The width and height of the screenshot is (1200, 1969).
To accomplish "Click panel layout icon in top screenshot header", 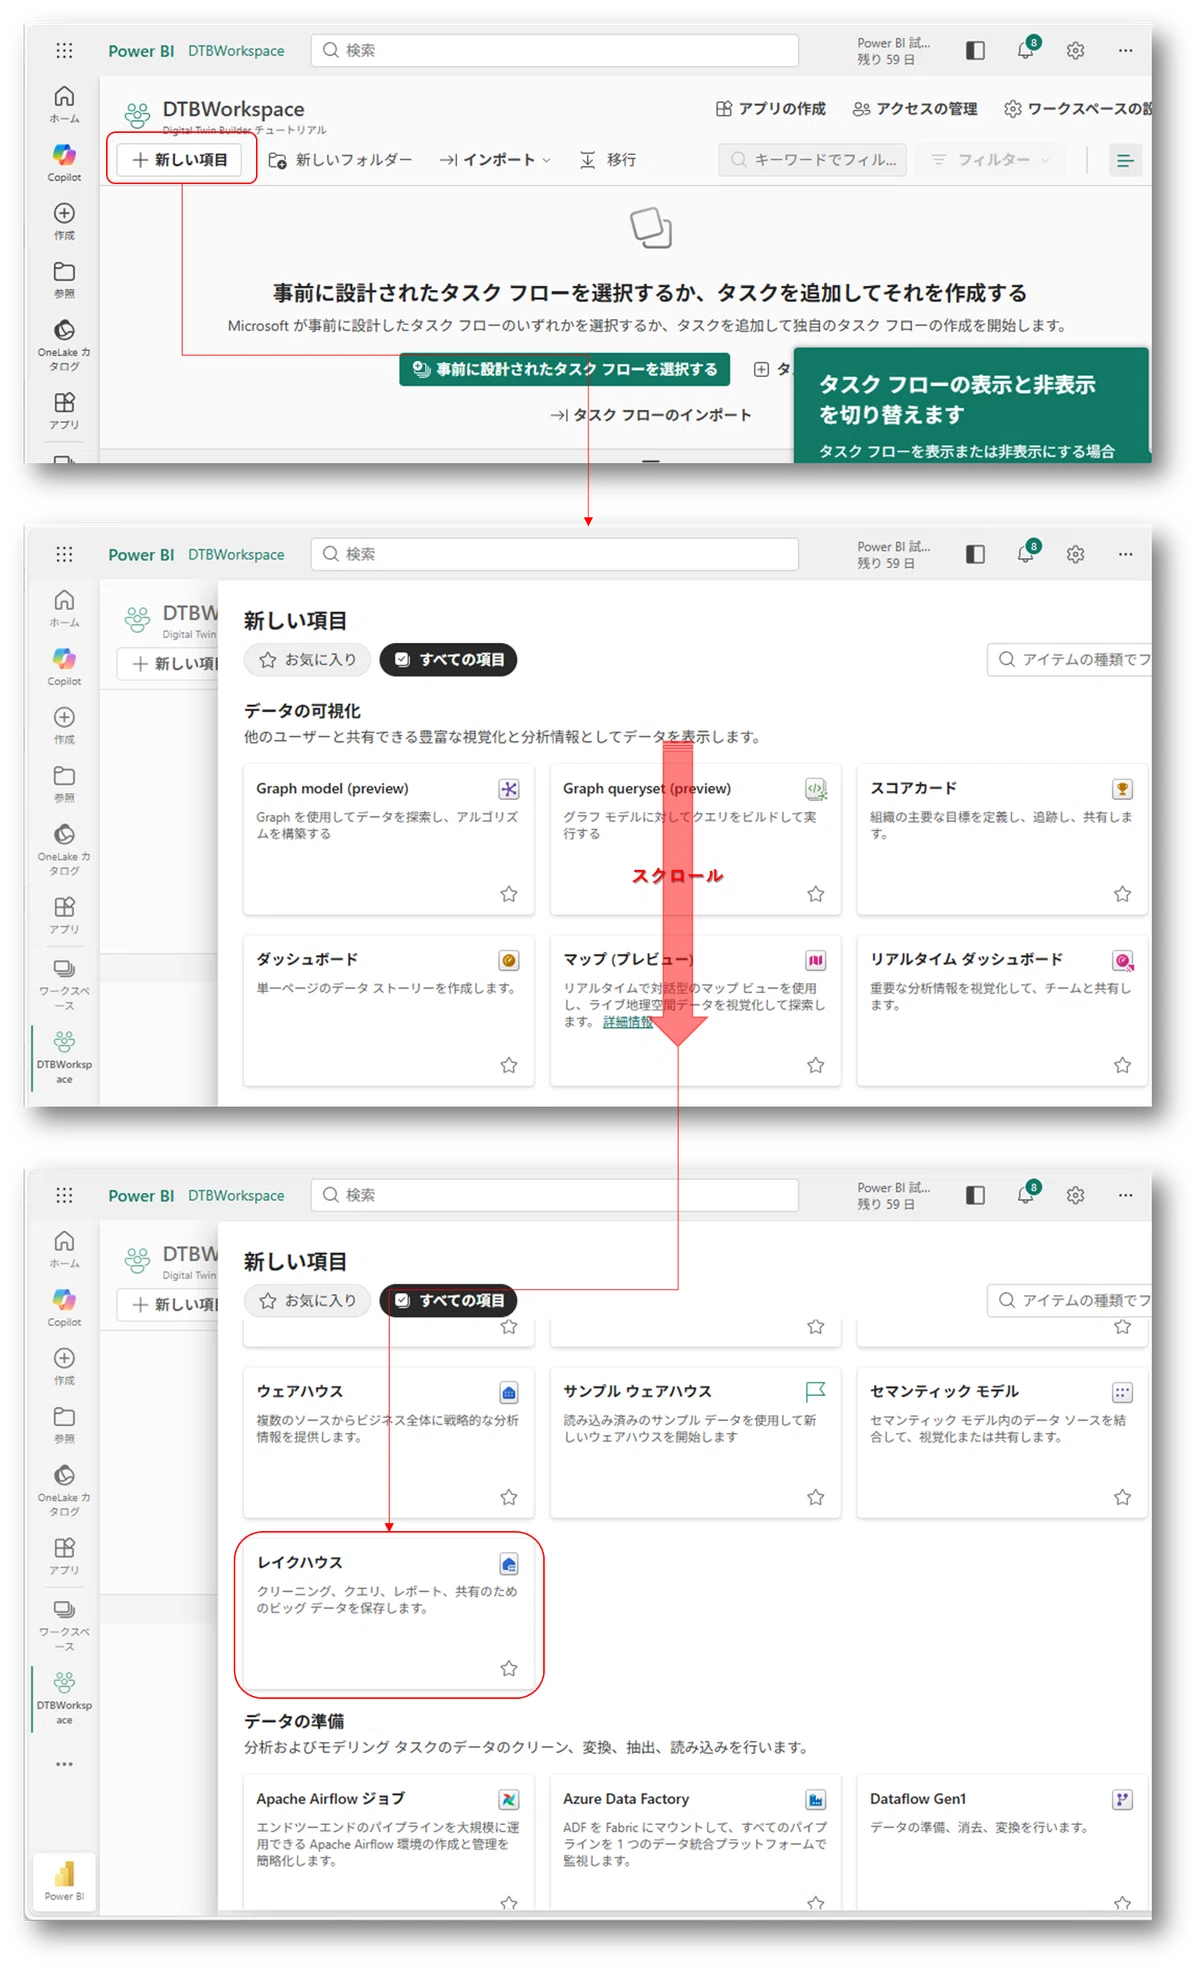I will tap(975, 50).
